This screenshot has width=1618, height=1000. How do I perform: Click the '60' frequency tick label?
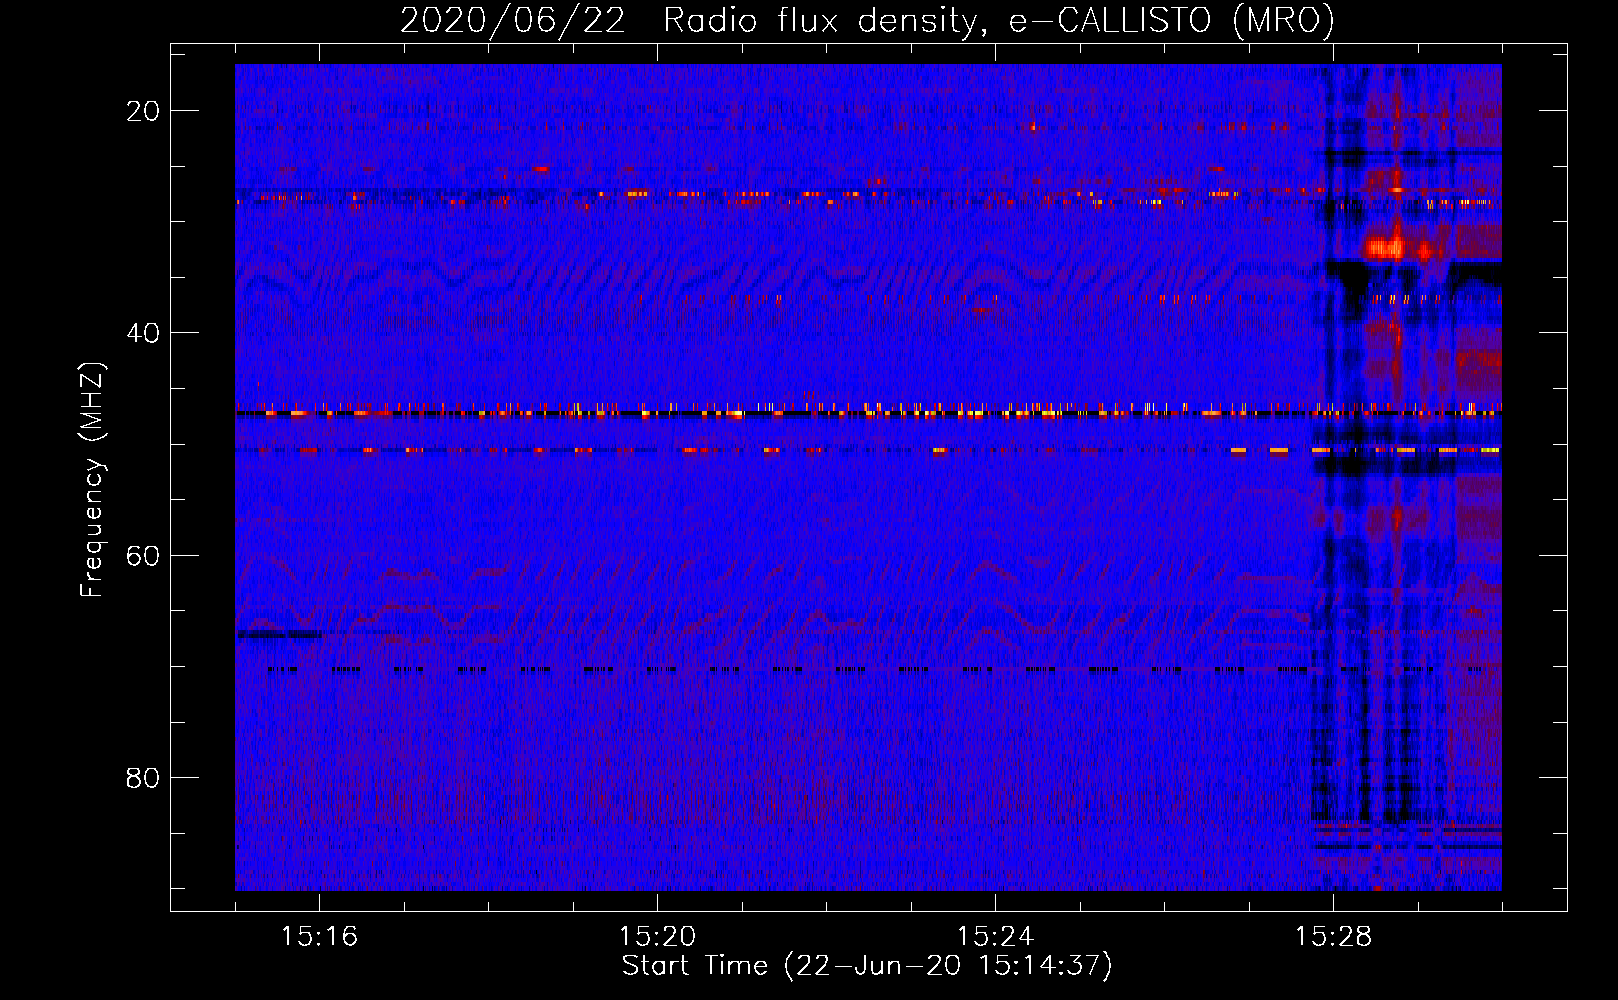143,555
